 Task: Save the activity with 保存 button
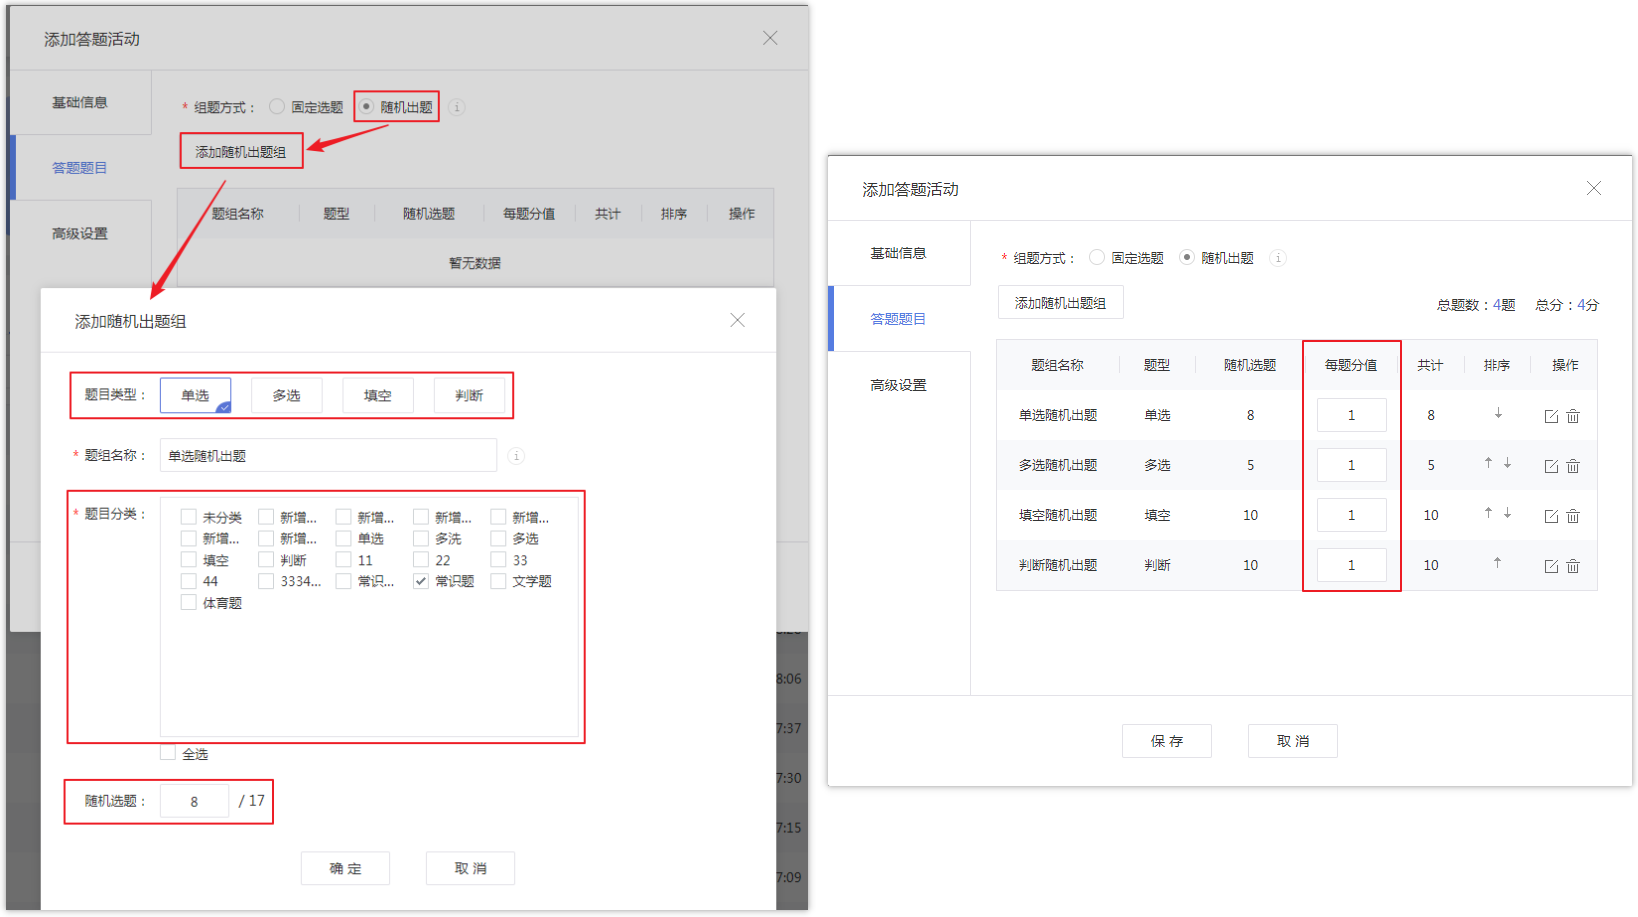1166,741
